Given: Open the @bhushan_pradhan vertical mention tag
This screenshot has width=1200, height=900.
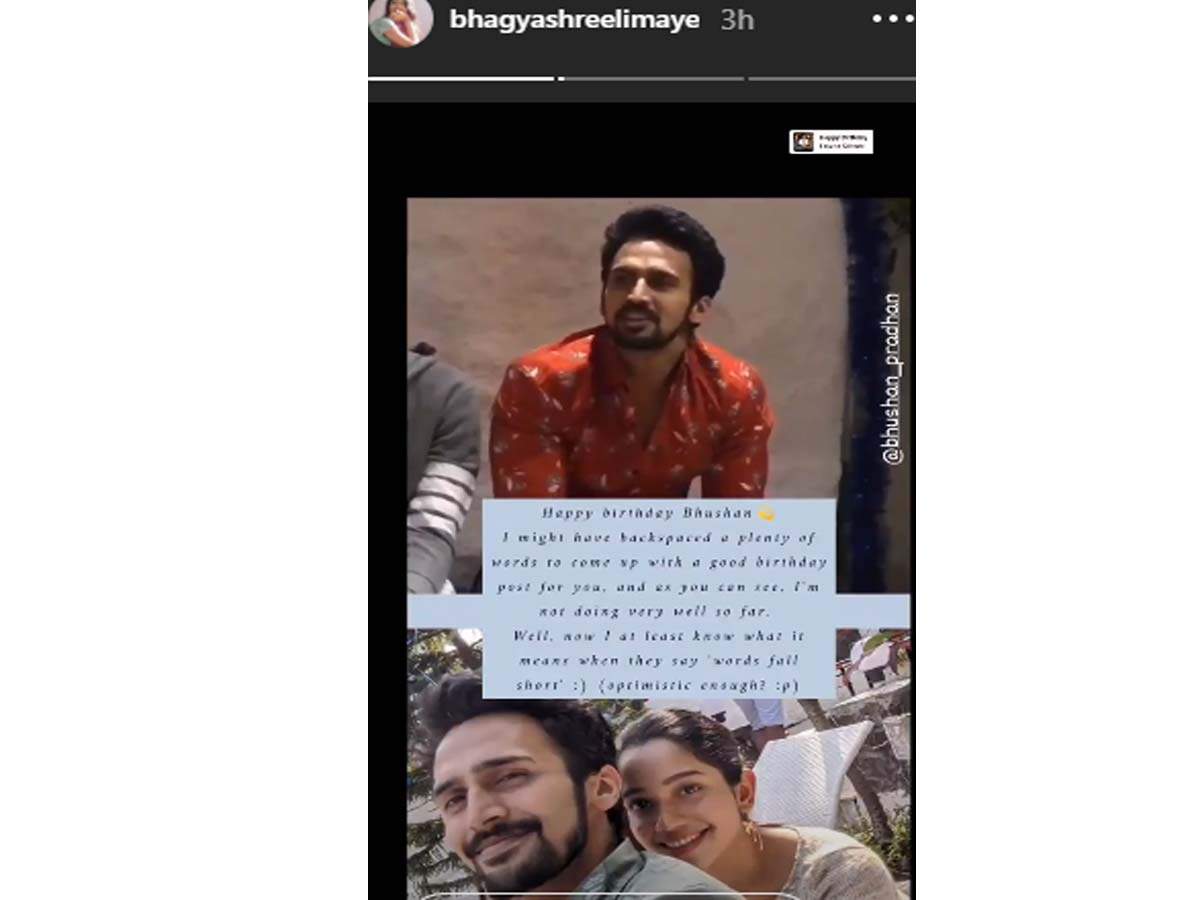Looking at the screenshot, I should point(892,379).
